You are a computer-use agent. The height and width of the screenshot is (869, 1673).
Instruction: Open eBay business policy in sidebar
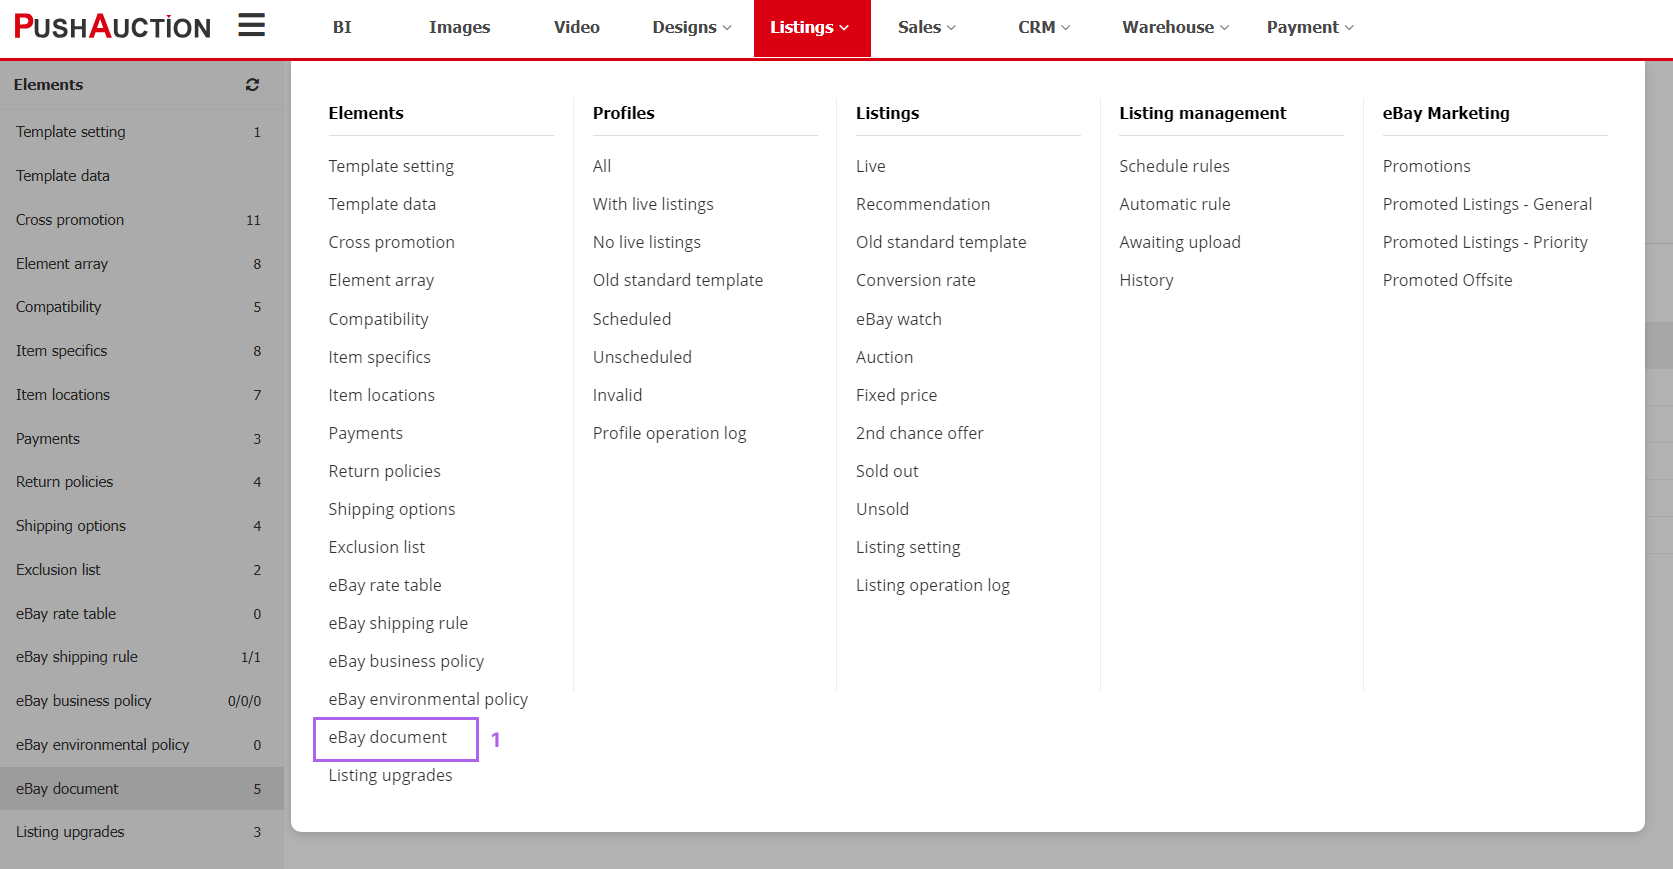coord(84,701)
